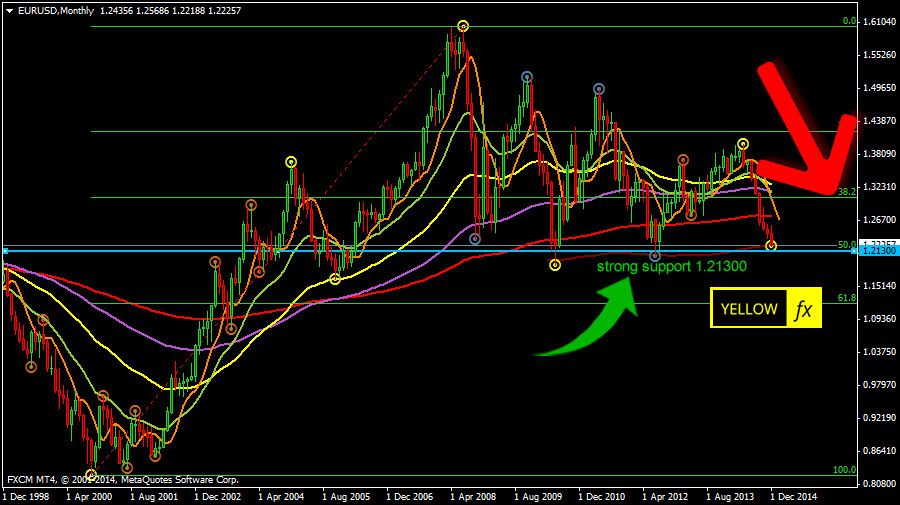
Task: Click the 1 Dec 1998 date label
Action: click(x=27, y=495)
